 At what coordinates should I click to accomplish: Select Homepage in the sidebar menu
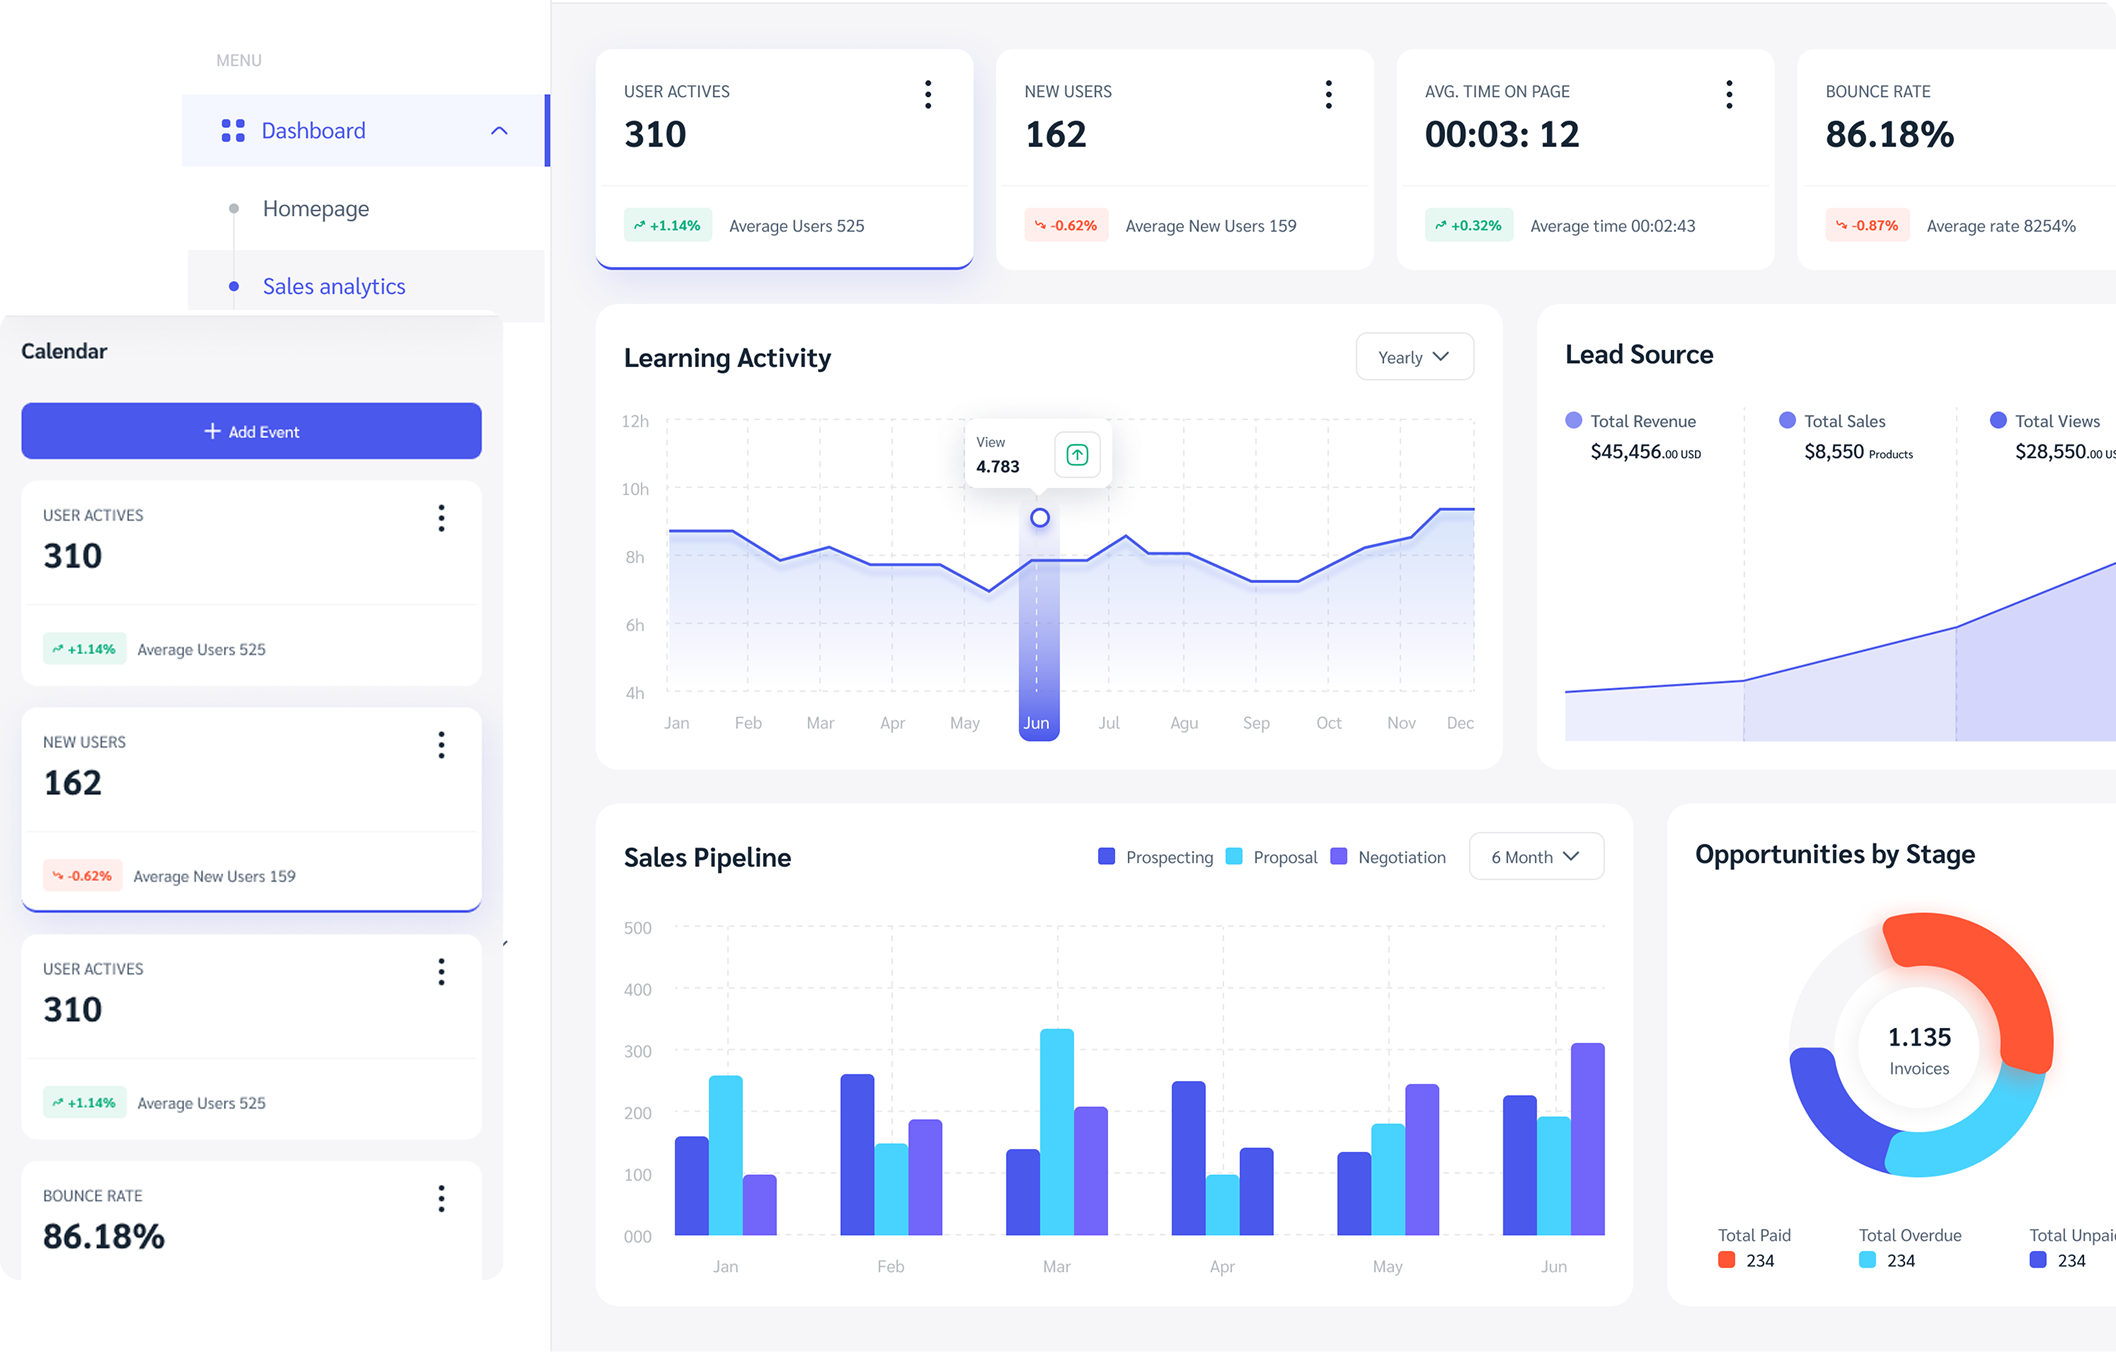coord(316,209)
